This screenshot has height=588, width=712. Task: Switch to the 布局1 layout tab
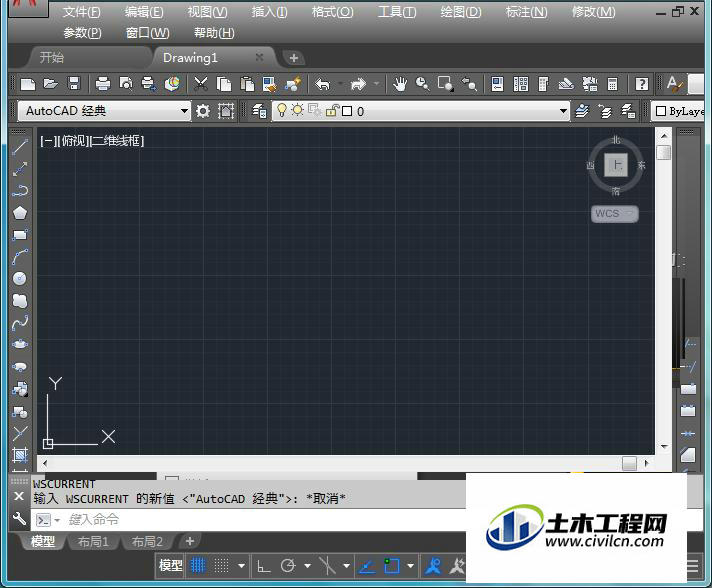click(93, 542)
